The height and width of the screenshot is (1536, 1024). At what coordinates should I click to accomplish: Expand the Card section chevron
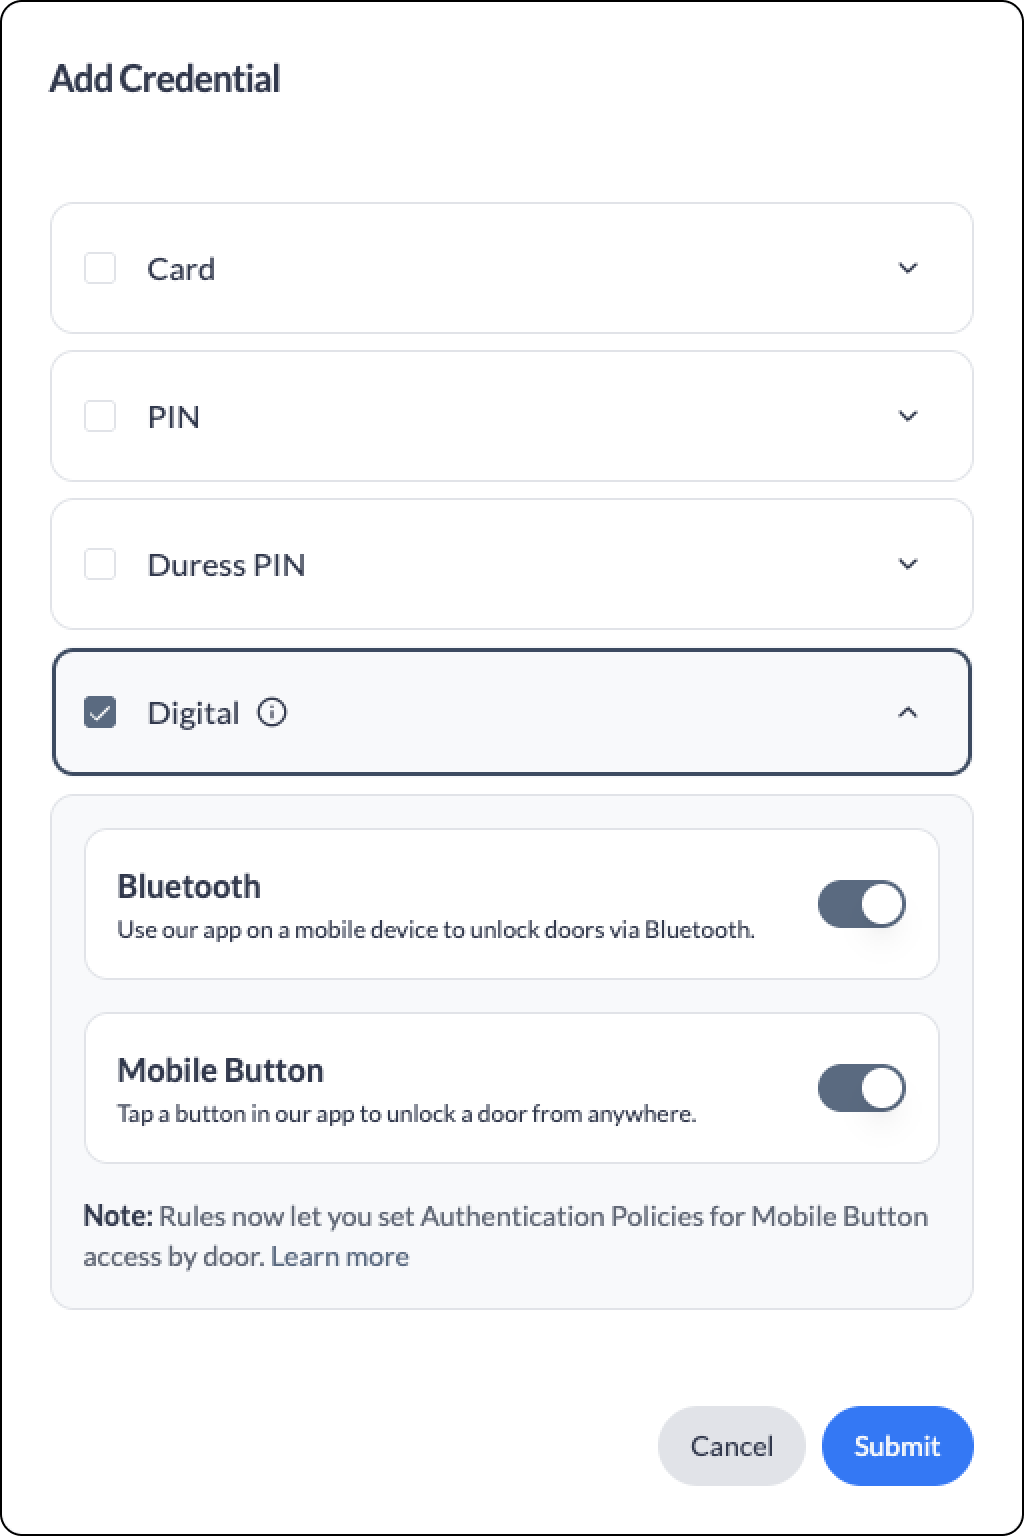tap(908, 268)
